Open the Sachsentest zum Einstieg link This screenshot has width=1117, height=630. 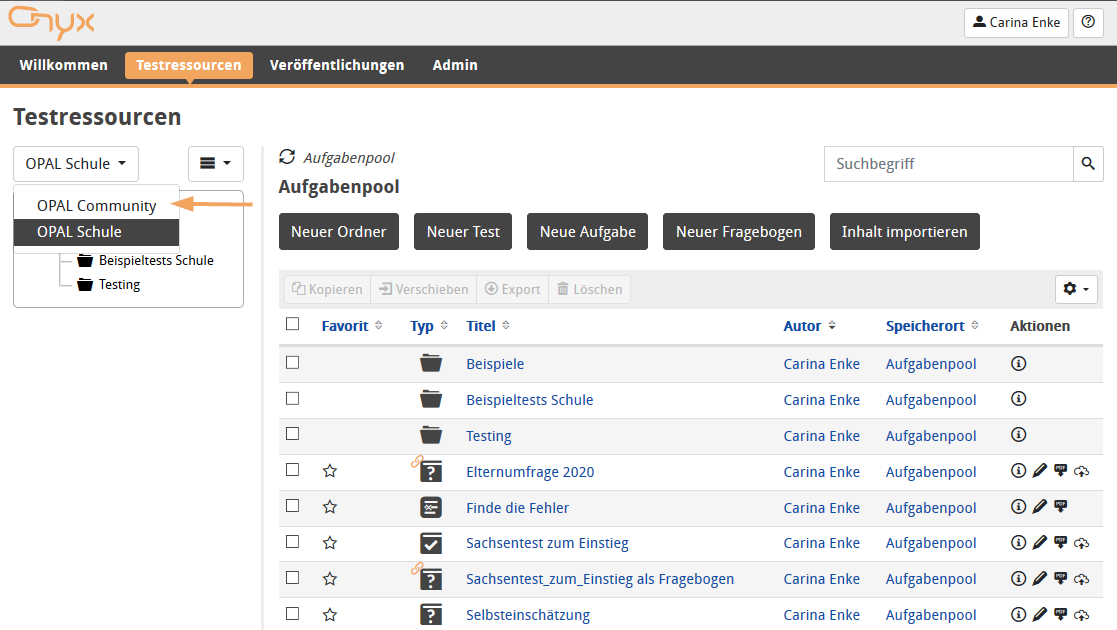tap(547, 543)
